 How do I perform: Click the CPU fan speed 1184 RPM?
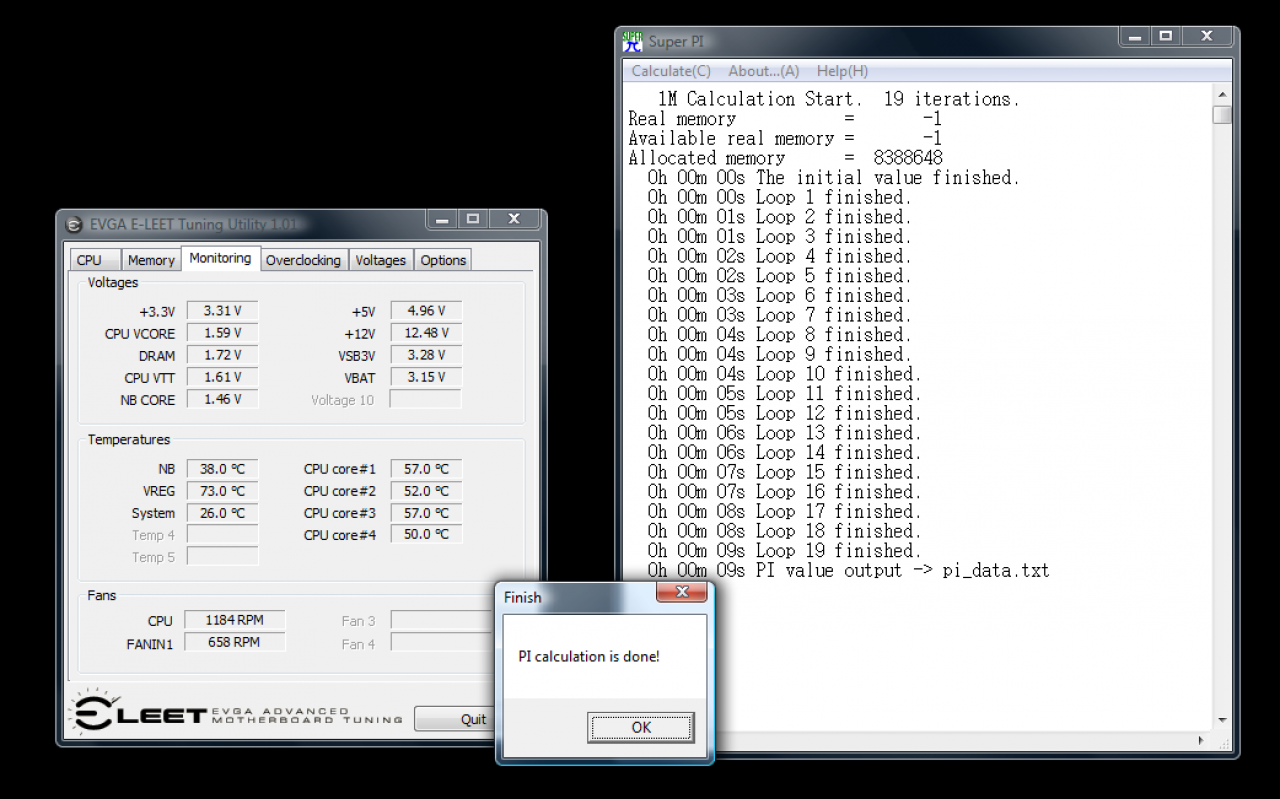pyautogui.click(x=235, y=620)
